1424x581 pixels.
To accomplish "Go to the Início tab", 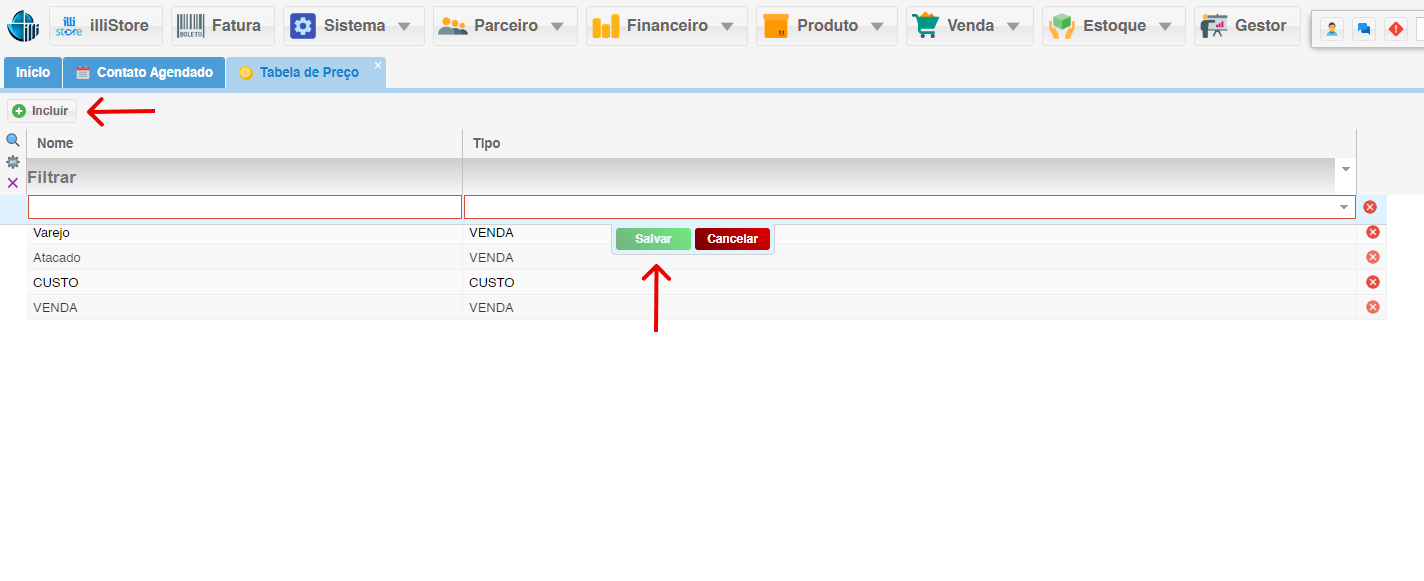I will pos(33,73).
